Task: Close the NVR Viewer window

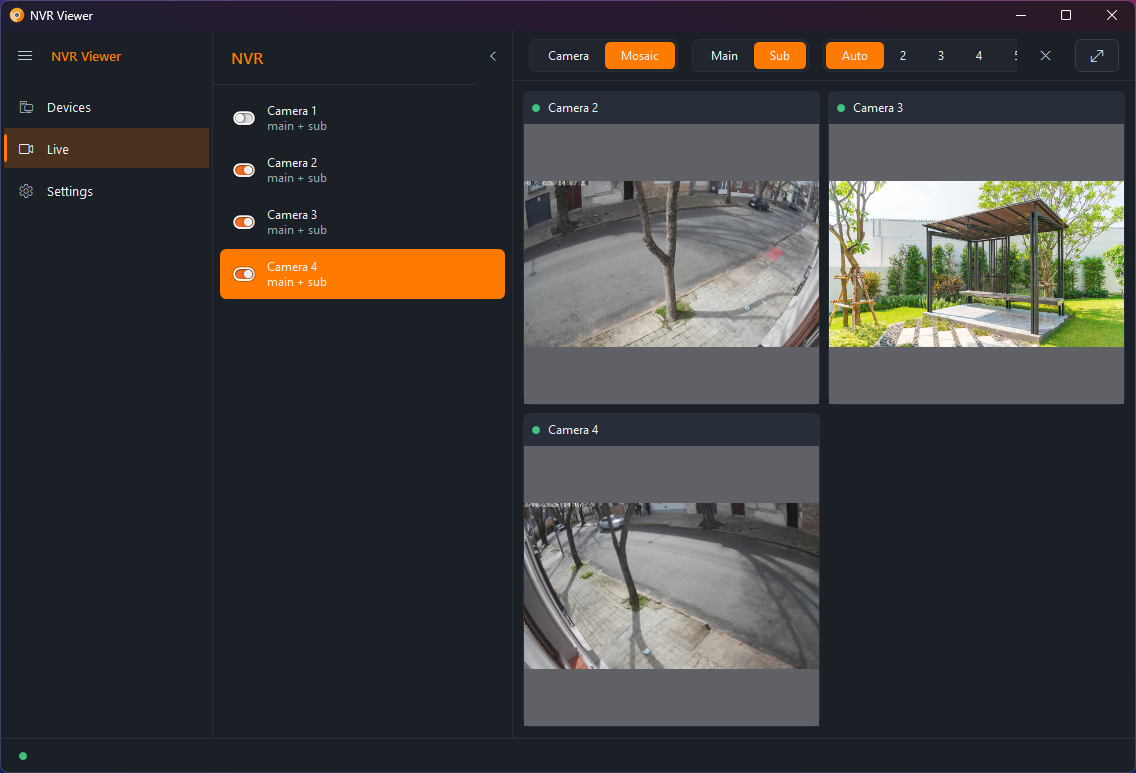Action: (x=1111, y=15)
